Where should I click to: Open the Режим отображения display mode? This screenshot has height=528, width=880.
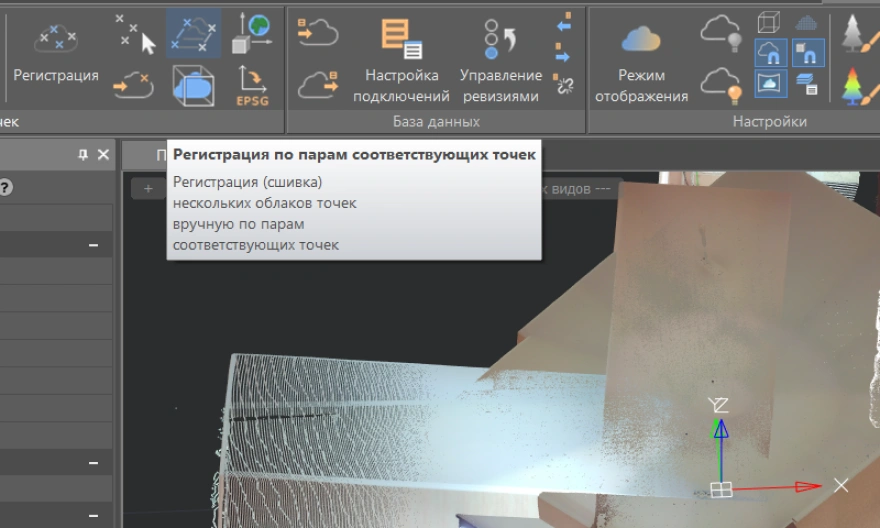point(641,60)
